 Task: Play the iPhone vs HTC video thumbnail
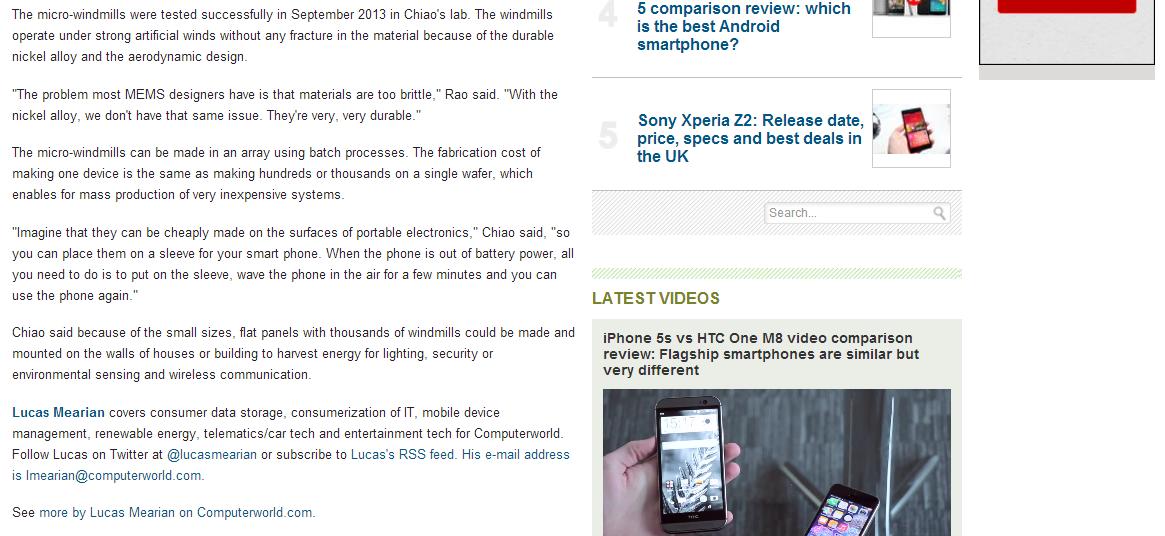point(776,462)
